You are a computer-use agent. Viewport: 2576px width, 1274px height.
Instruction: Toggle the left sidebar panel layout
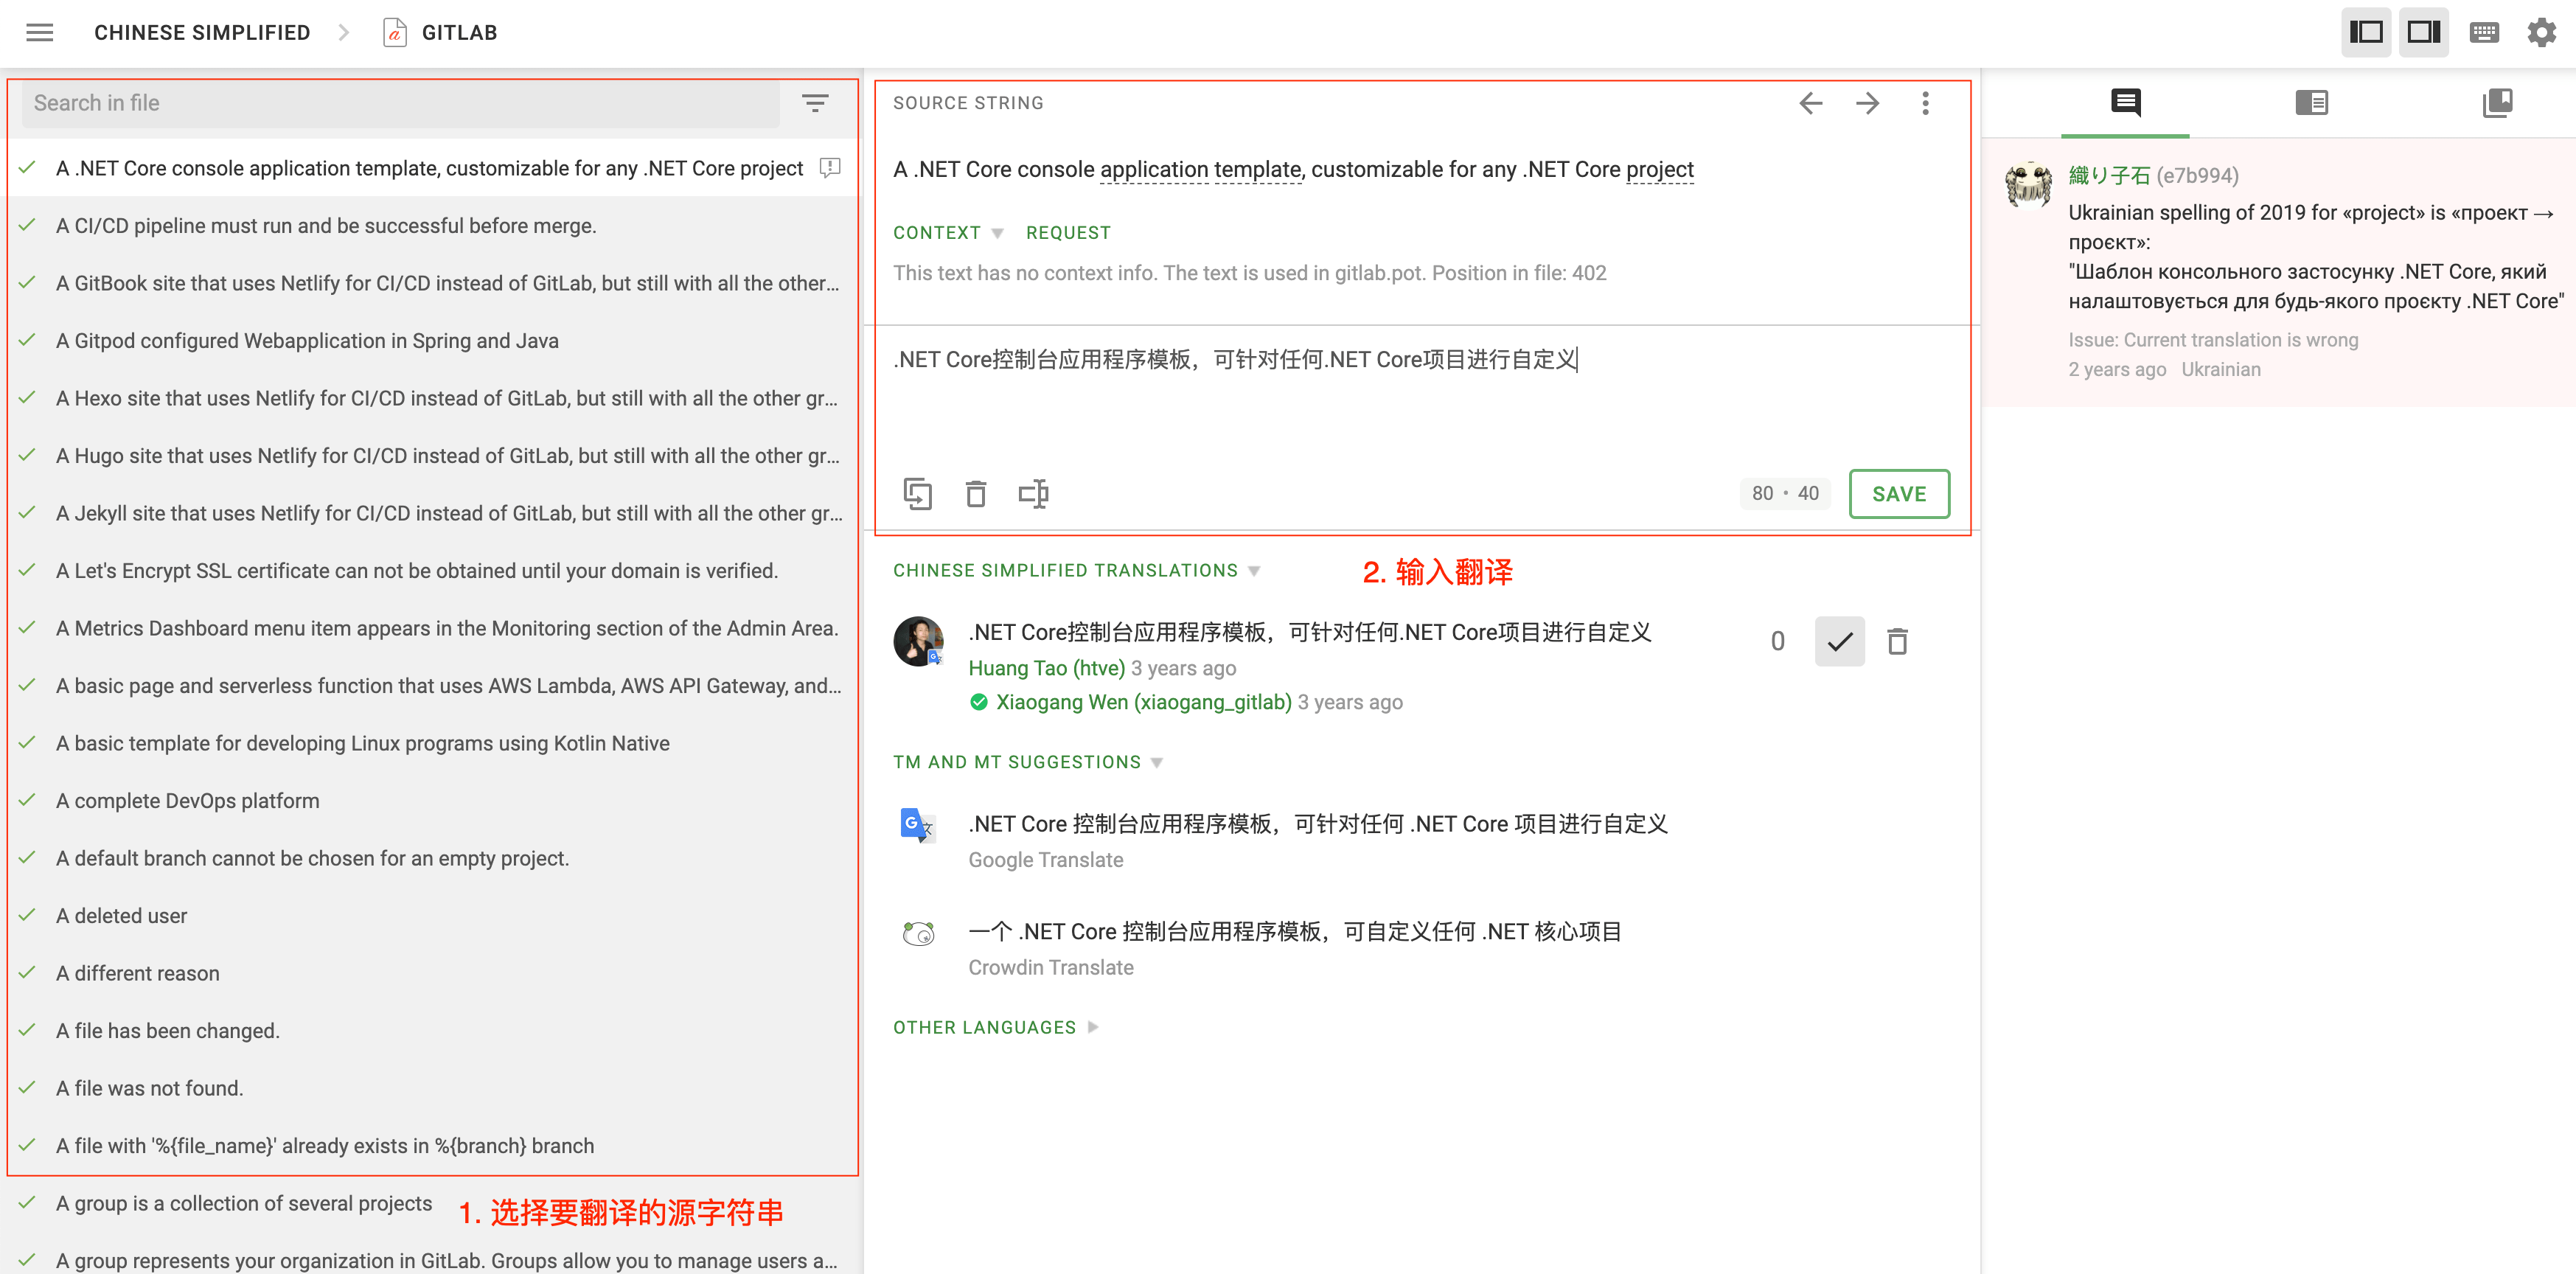[2365, 32]
